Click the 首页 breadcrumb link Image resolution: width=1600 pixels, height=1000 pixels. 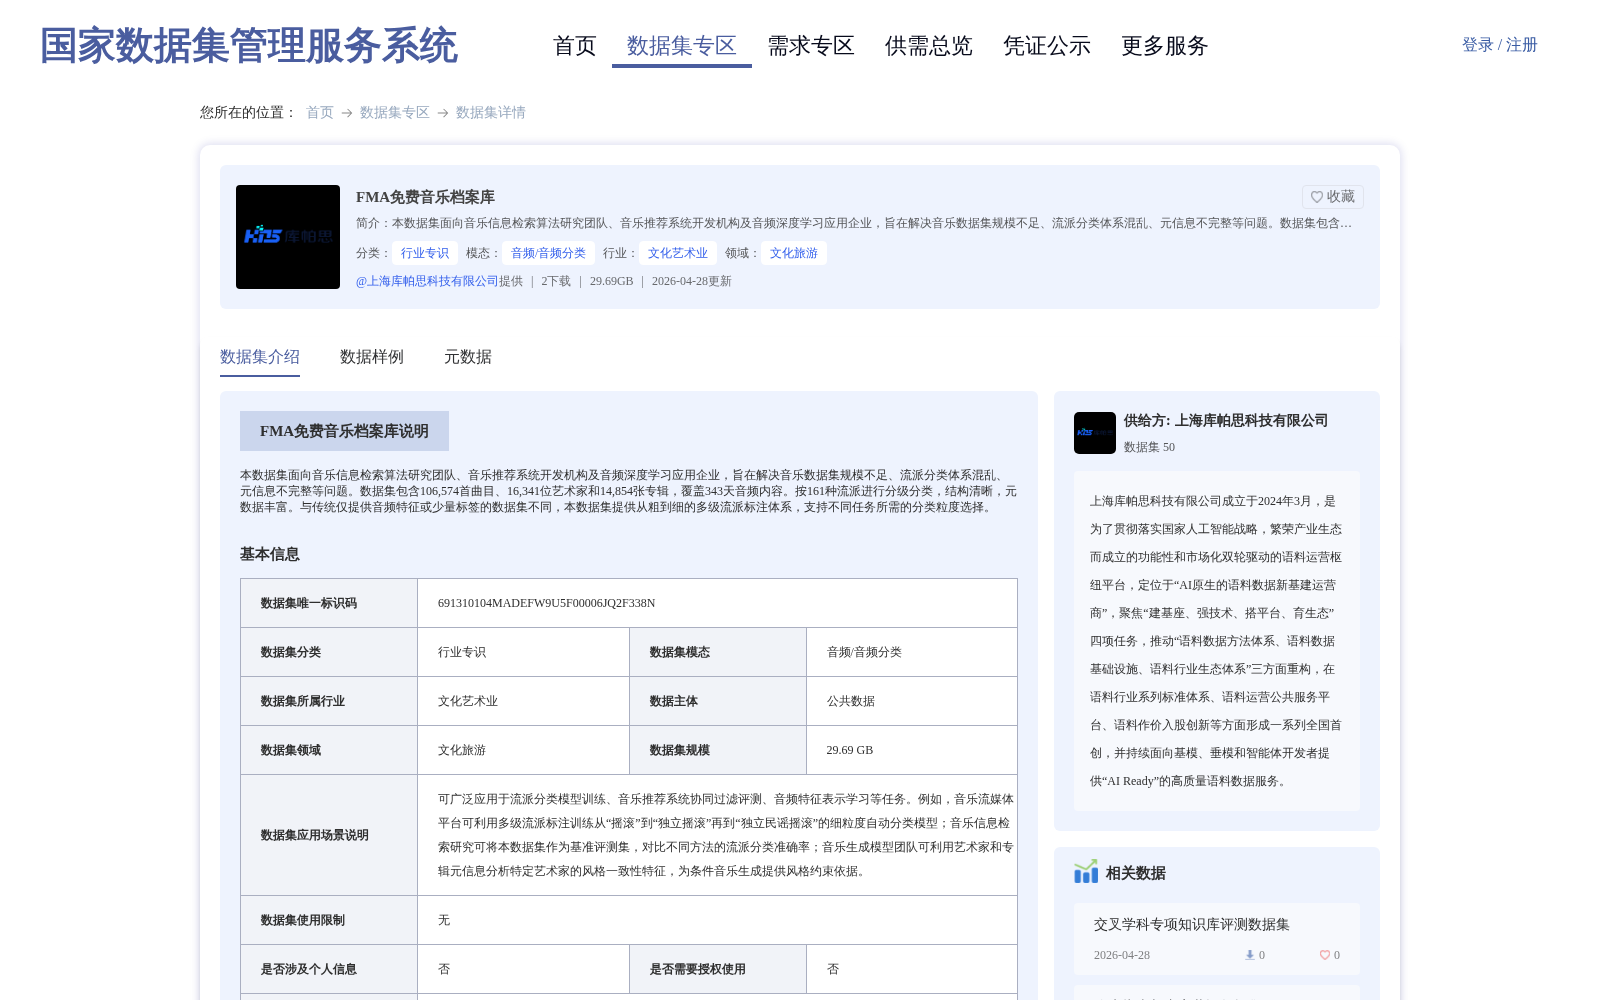click(x=320, y=113)
